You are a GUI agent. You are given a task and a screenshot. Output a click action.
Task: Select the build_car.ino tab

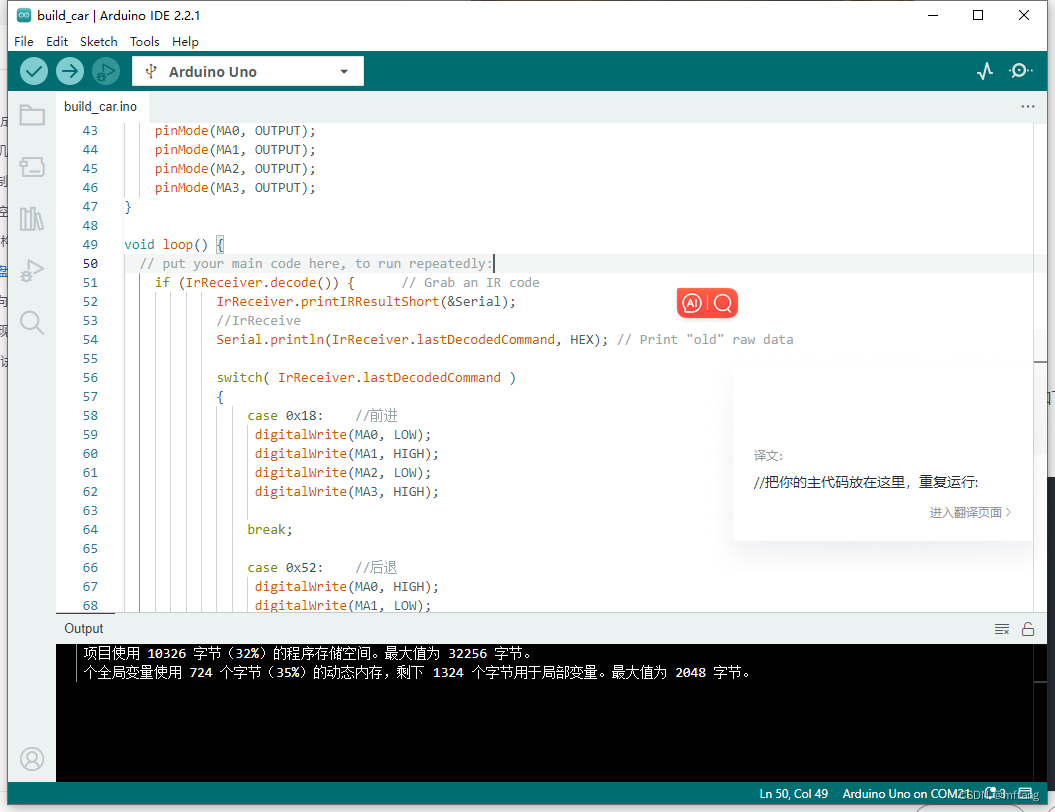pyautogui.click(x=100, y=106)
